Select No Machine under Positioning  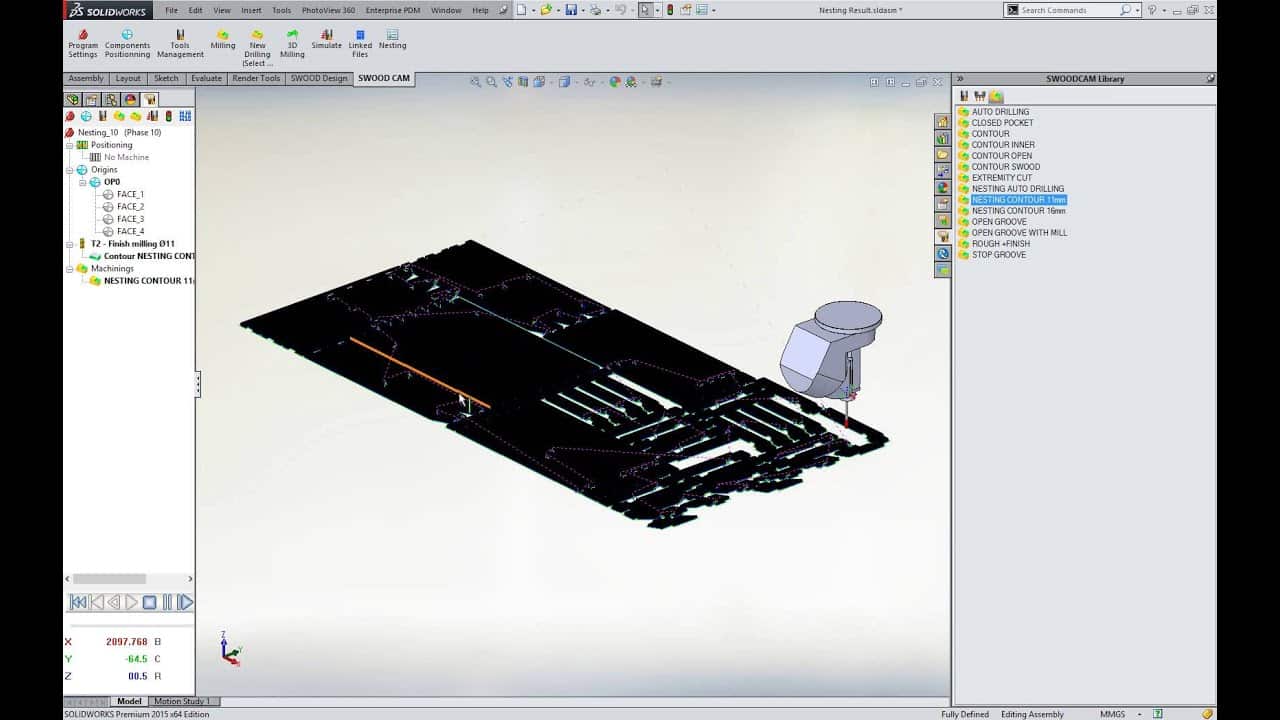(126, 157)
